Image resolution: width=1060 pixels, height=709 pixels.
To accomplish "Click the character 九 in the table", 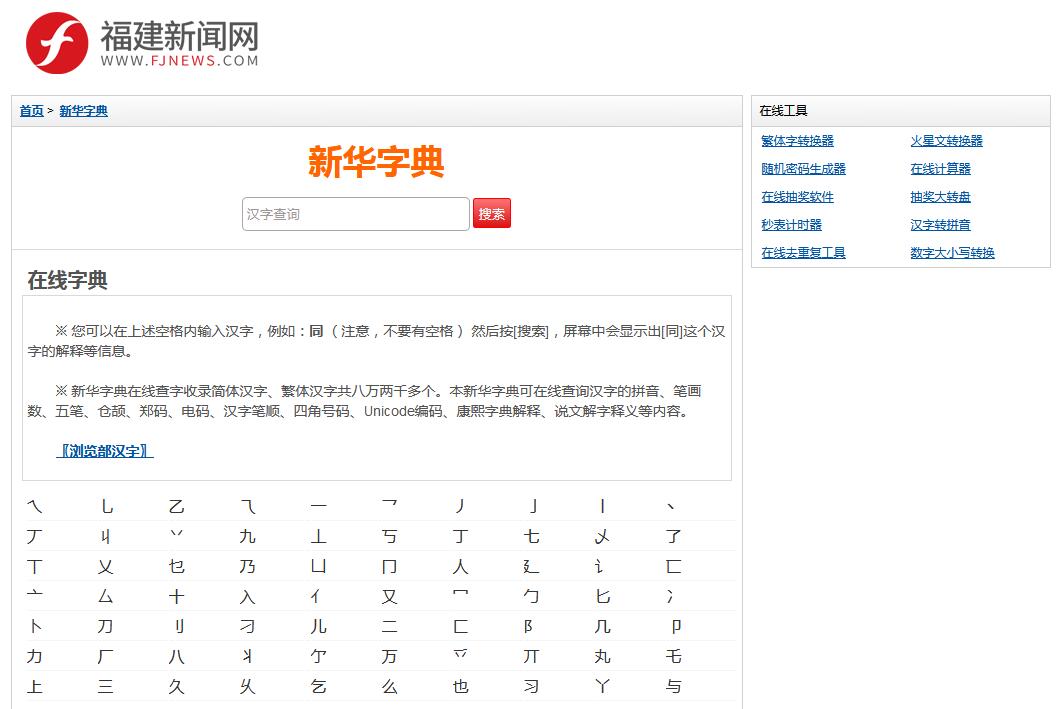I will pos(248,536).
